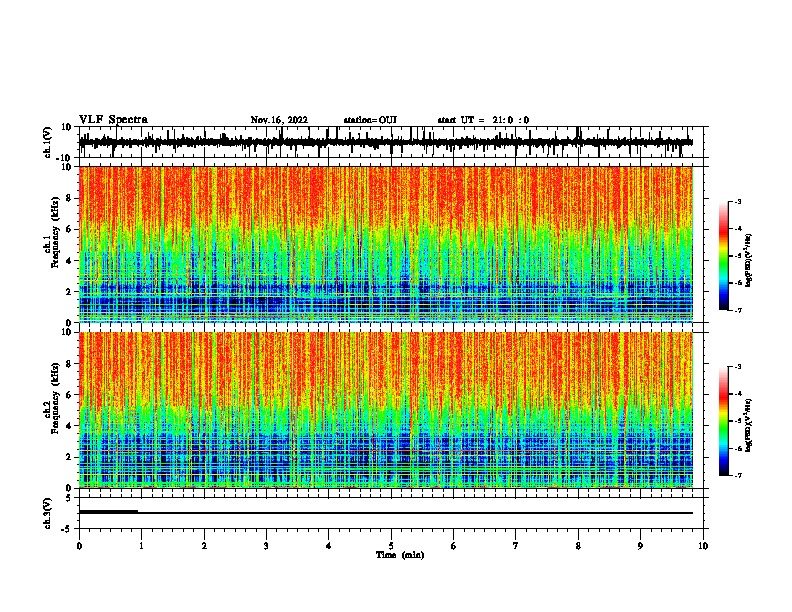Screen dimensions: 792x612
Task: Click the time axis tick label "9"
Action: coord(640,546)
